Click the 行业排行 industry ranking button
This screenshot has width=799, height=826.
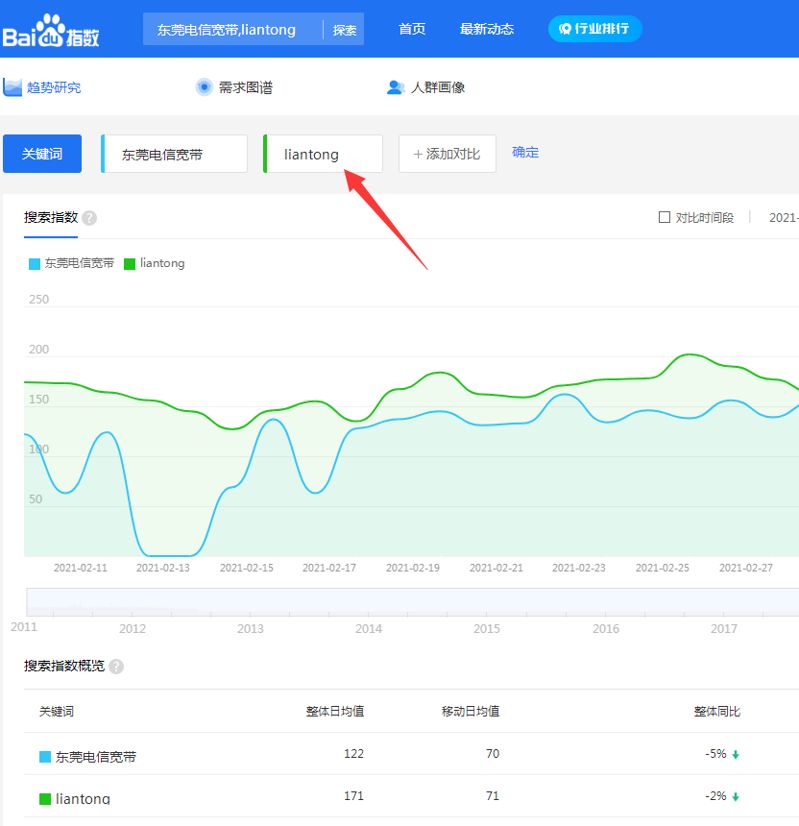pyautogui.click(x=594, y=29)
